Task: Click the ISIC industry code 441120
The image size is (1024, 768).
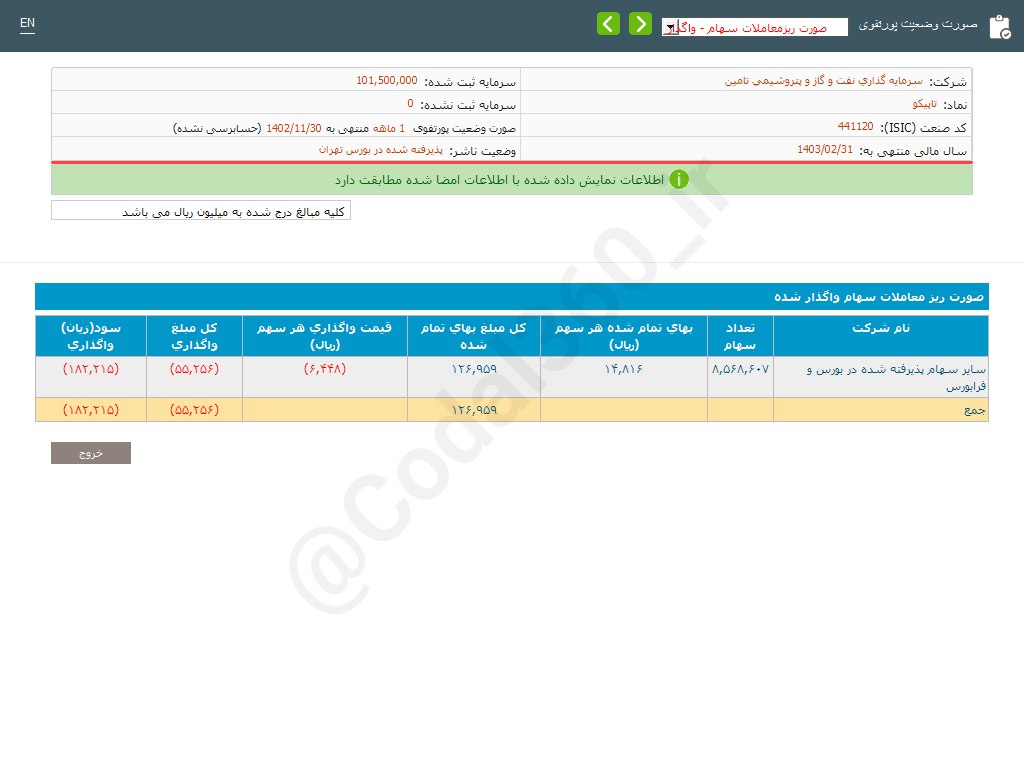Action: pyautogui.click(x=855, y=127)
